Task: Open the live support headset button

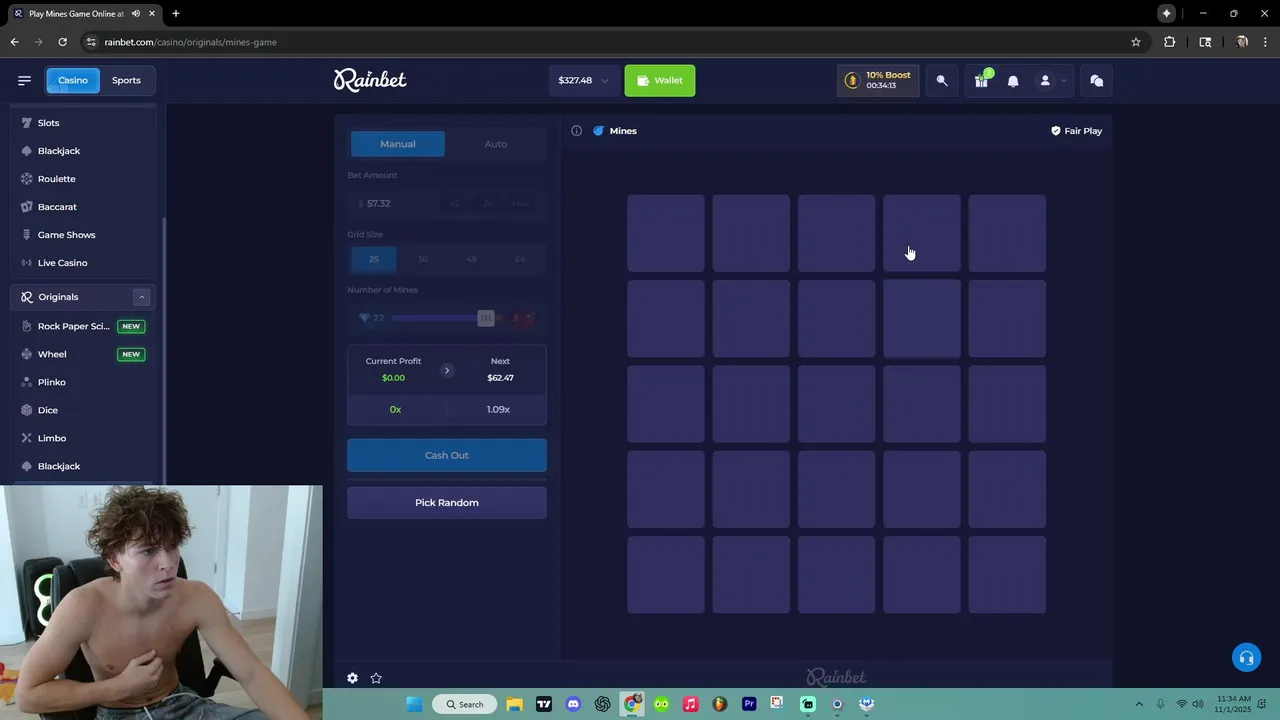Action: tap(1246, 657)
